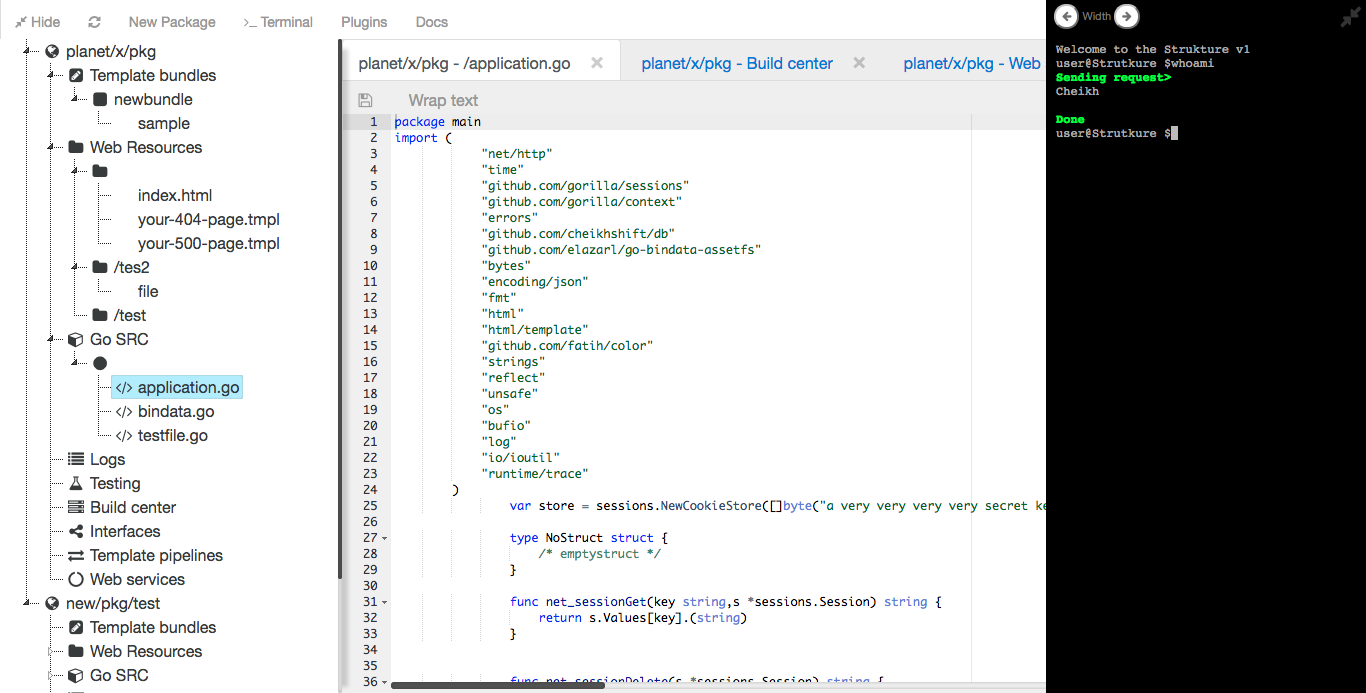Image resolution: width=1366 pixels, height=693 pixels.
Task: Collapse the new/pkg/test tree node arrow
Action: click(x=26, y=604)
